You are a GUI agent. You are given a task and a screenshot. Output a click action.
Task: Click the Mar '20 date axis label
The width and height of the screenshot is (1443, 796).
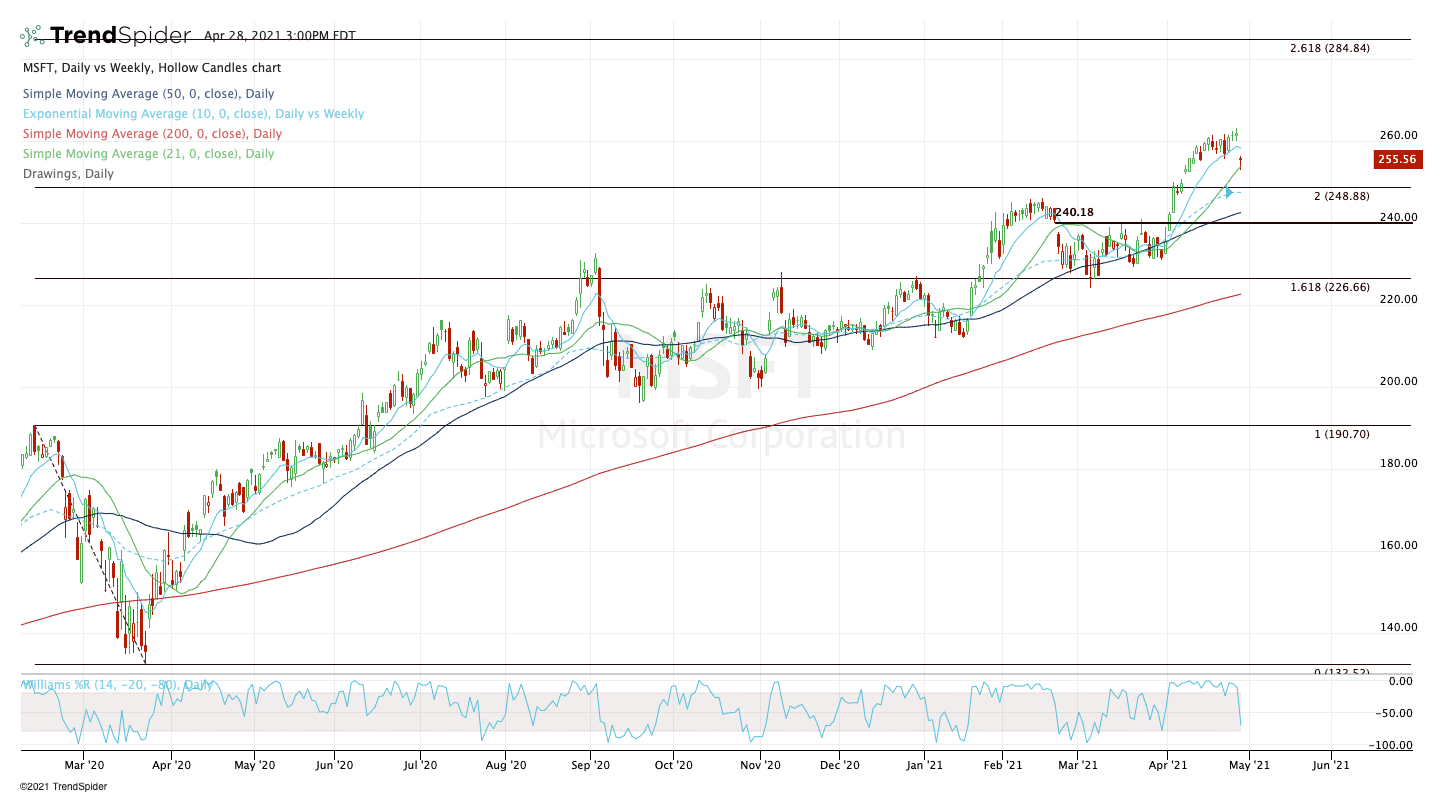84,765
